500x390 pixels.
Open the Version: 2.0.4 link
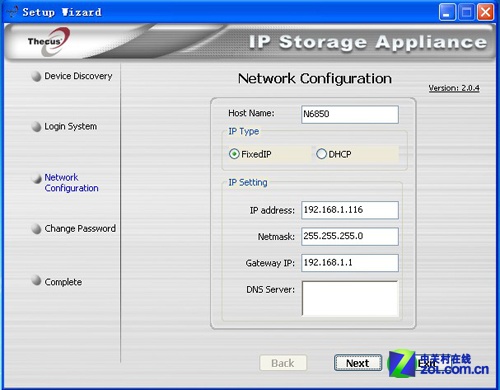454,88
